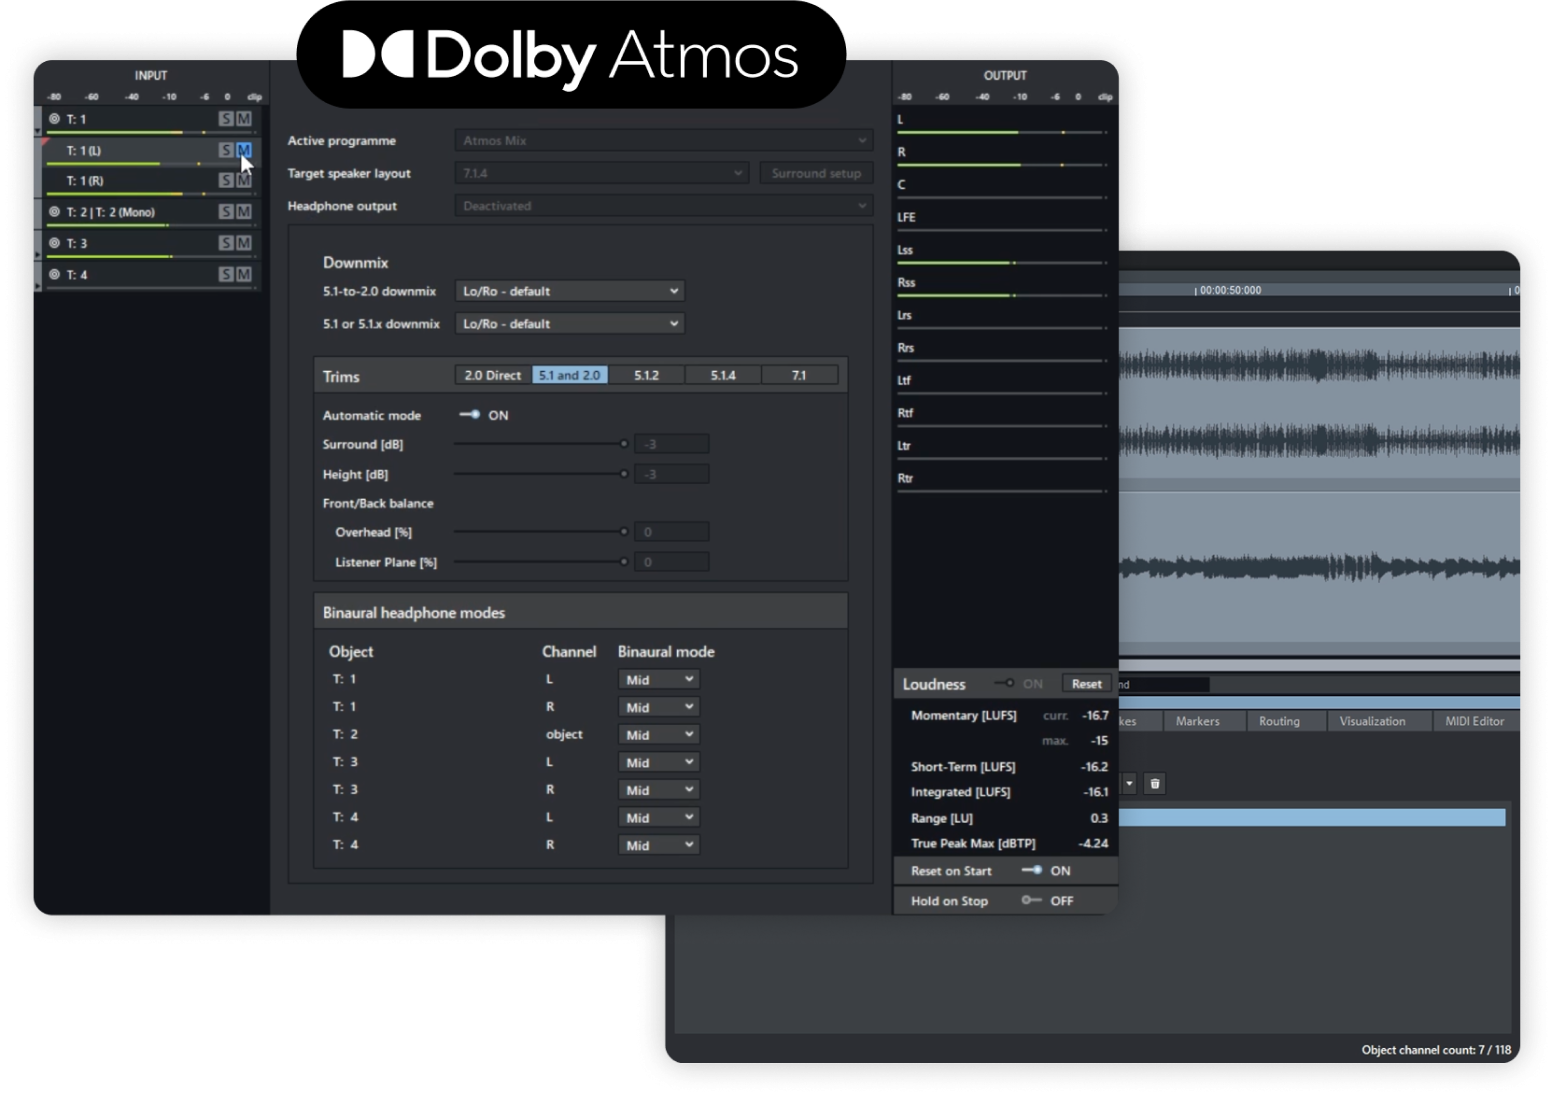Viewport: 1552px width, 1096px height.
Task: Click the Height [dB] value field
Action: [672, 474]
